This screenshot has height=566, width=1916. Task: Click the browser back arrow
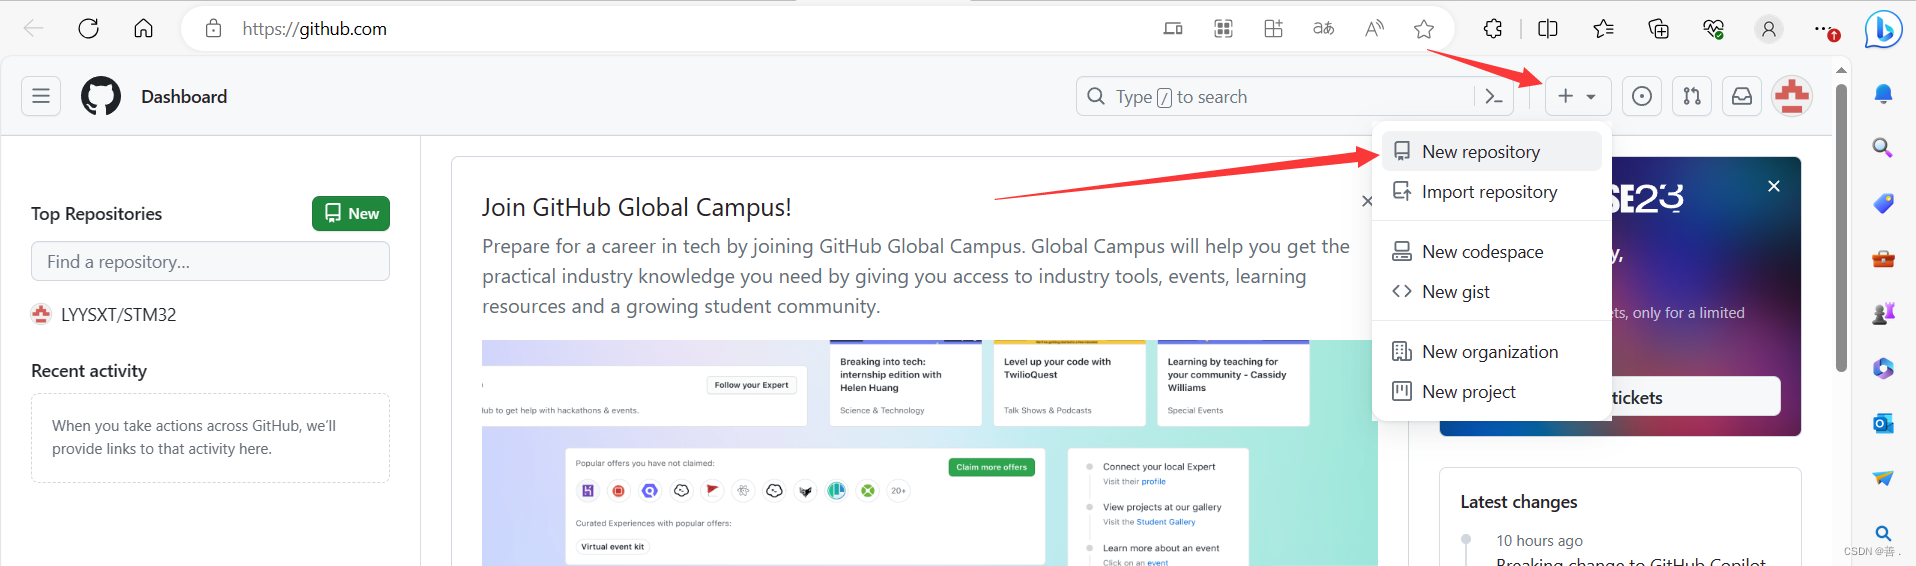34,29
